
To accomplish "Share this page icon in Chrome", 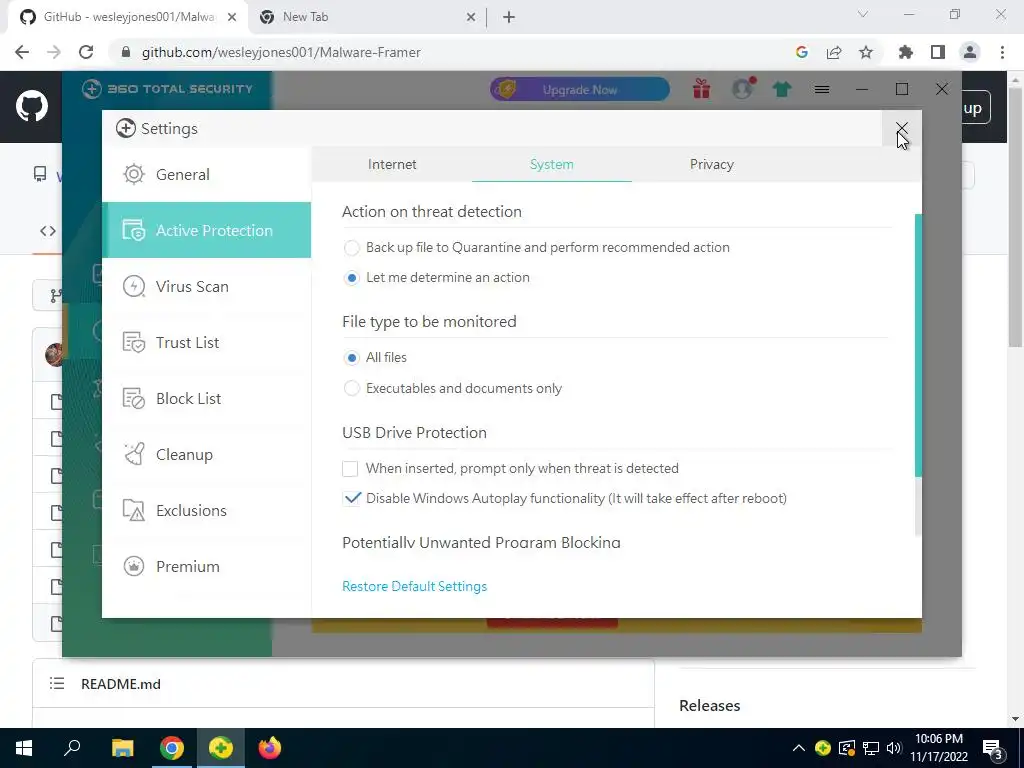I will (834, 52).
